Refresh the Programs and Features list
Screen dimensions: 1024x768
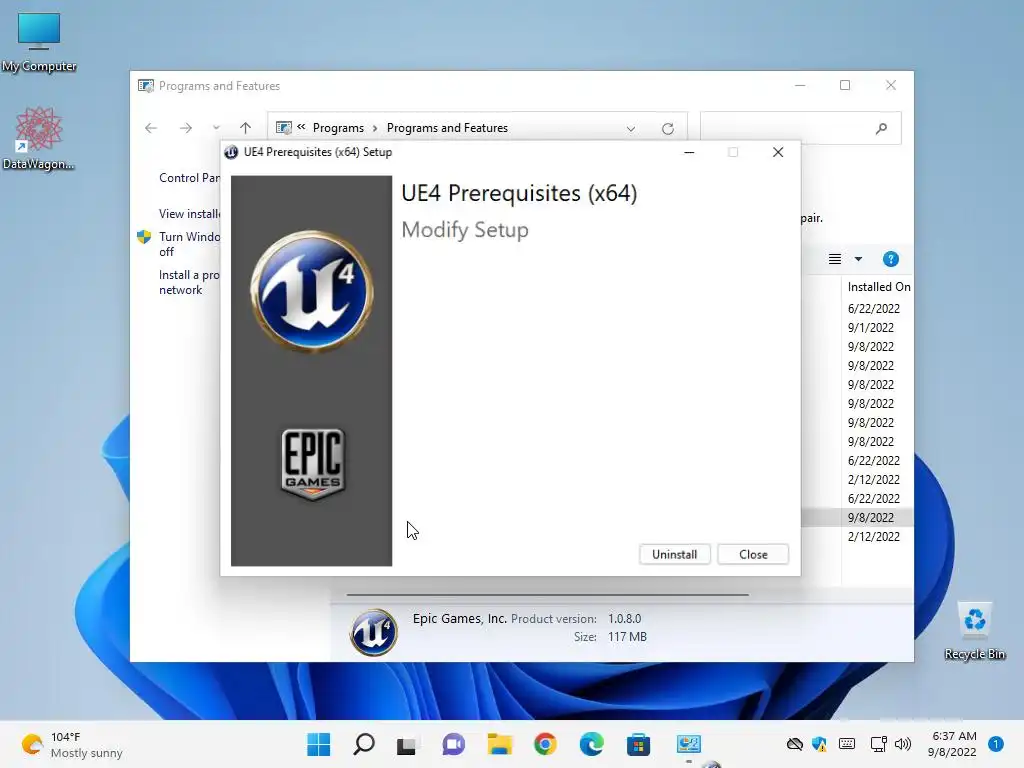point(667,129)
